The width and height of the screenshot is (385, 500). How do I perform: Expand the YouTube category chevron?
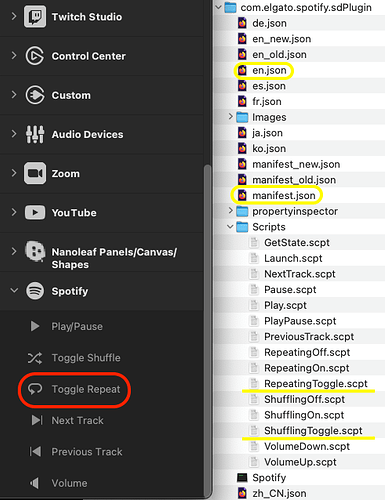coord(14,212)
